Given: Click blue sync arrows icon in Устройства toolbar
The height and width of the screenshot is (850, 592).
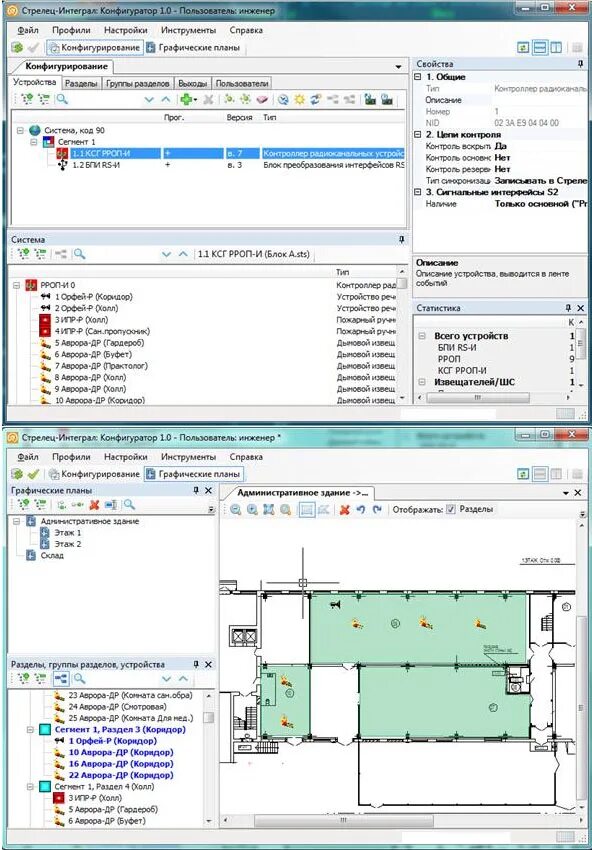Looking at the screenshot, I should tap(316, 100).
